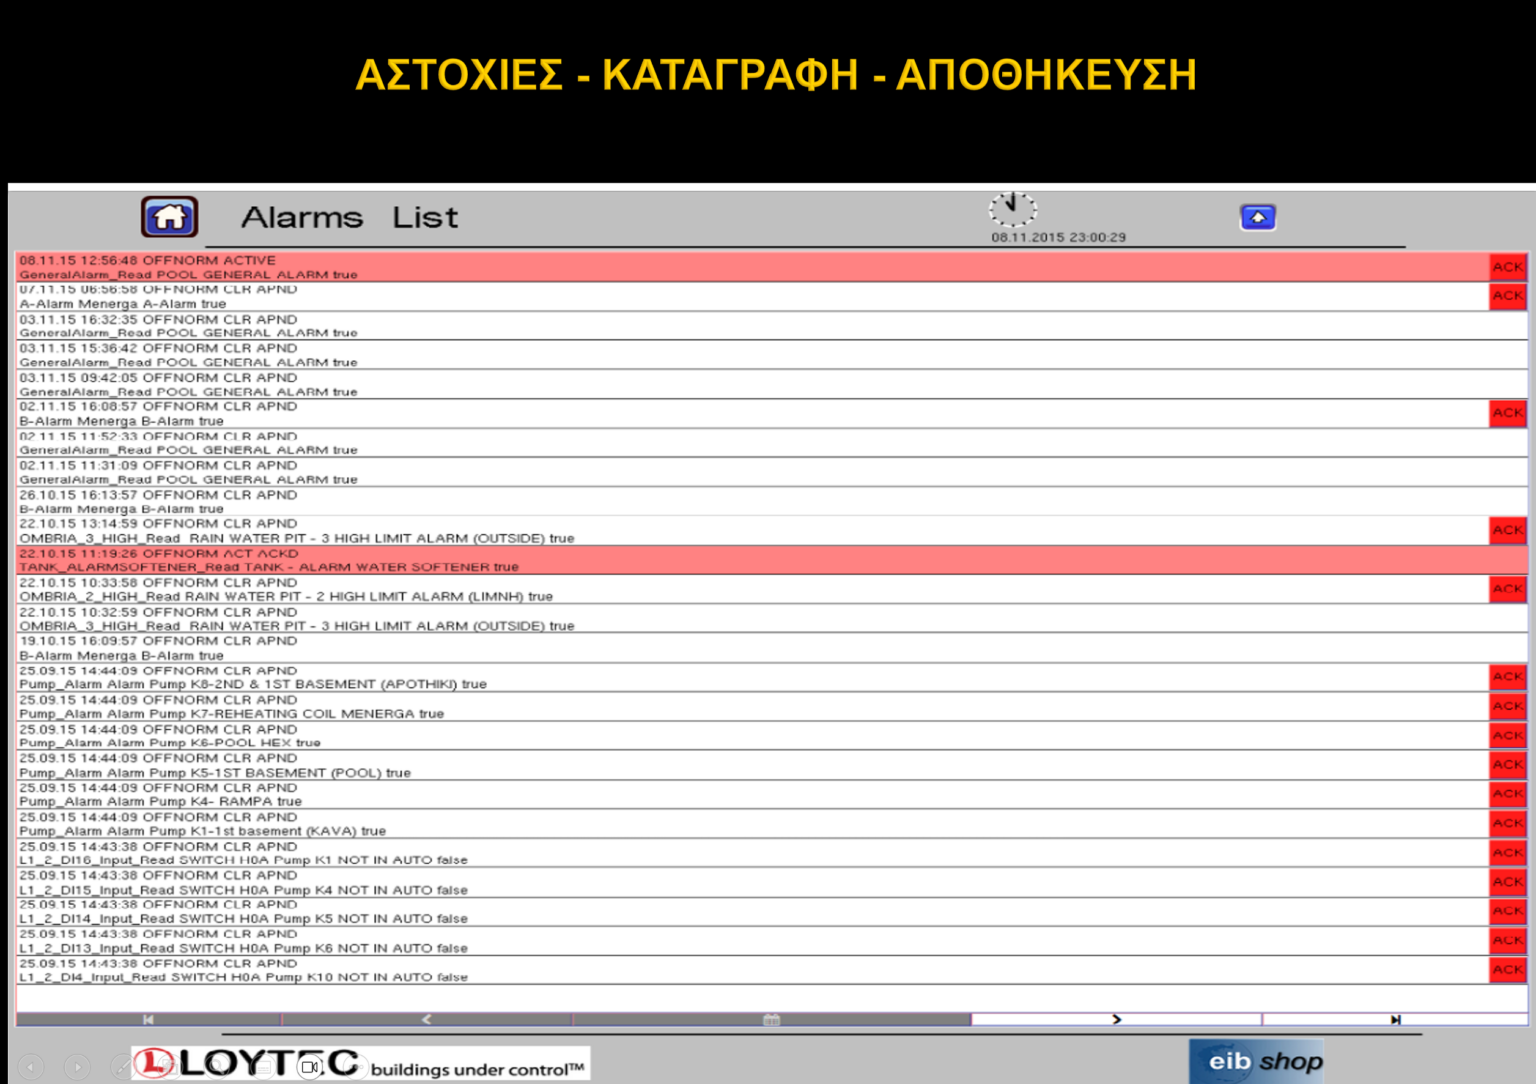Jump to last page of alarm list

(x=1395, y=1019)
